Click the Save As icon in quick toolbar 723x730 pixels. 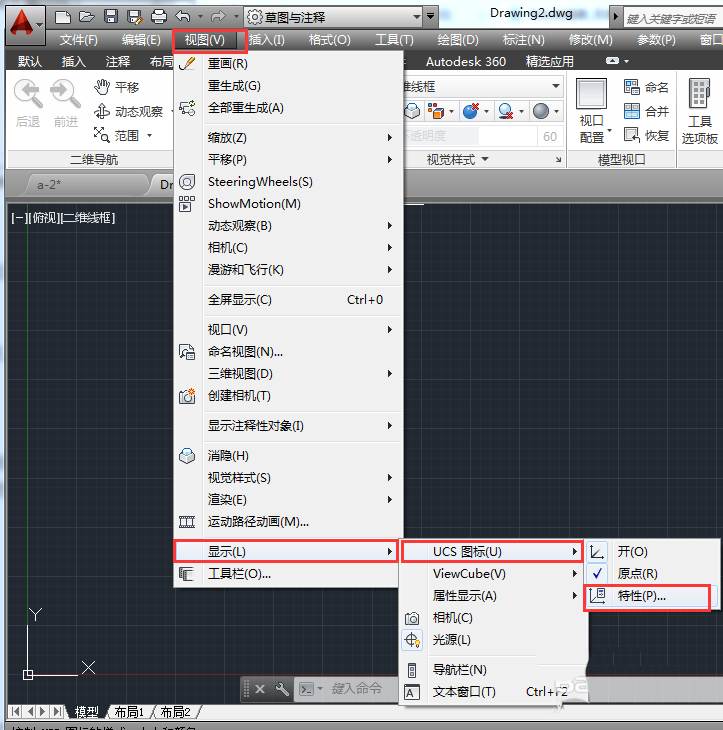[135, 17]
